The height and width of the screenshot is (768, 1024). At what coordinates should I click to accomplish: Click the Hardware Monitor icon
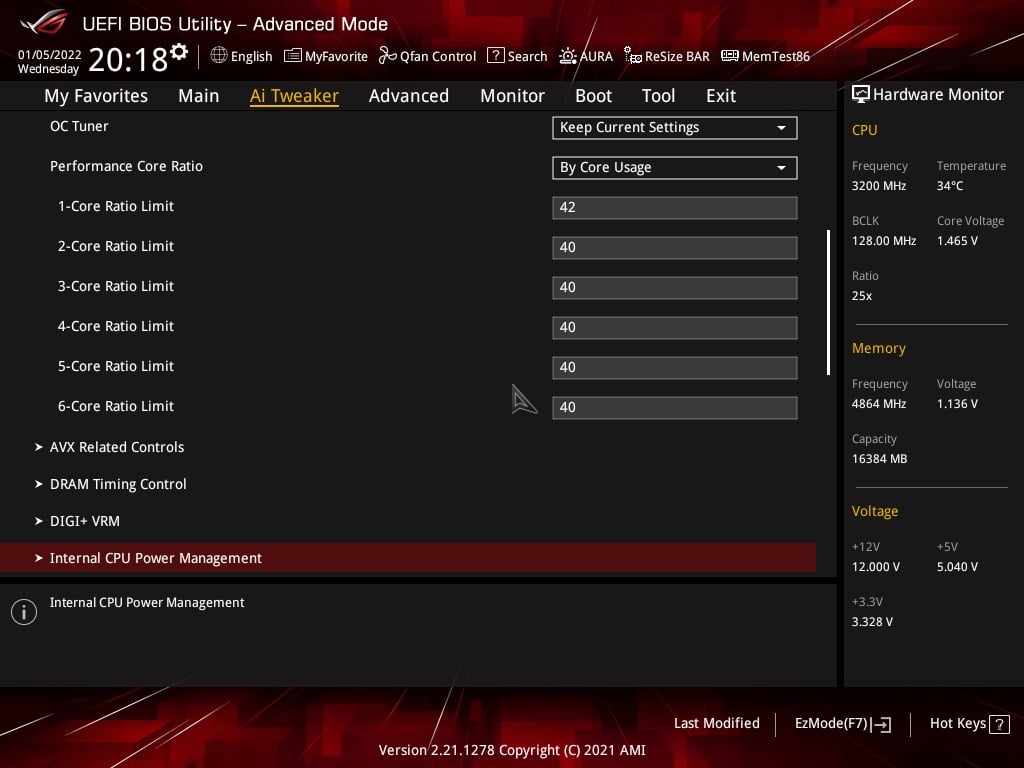[x=862, y=94]
